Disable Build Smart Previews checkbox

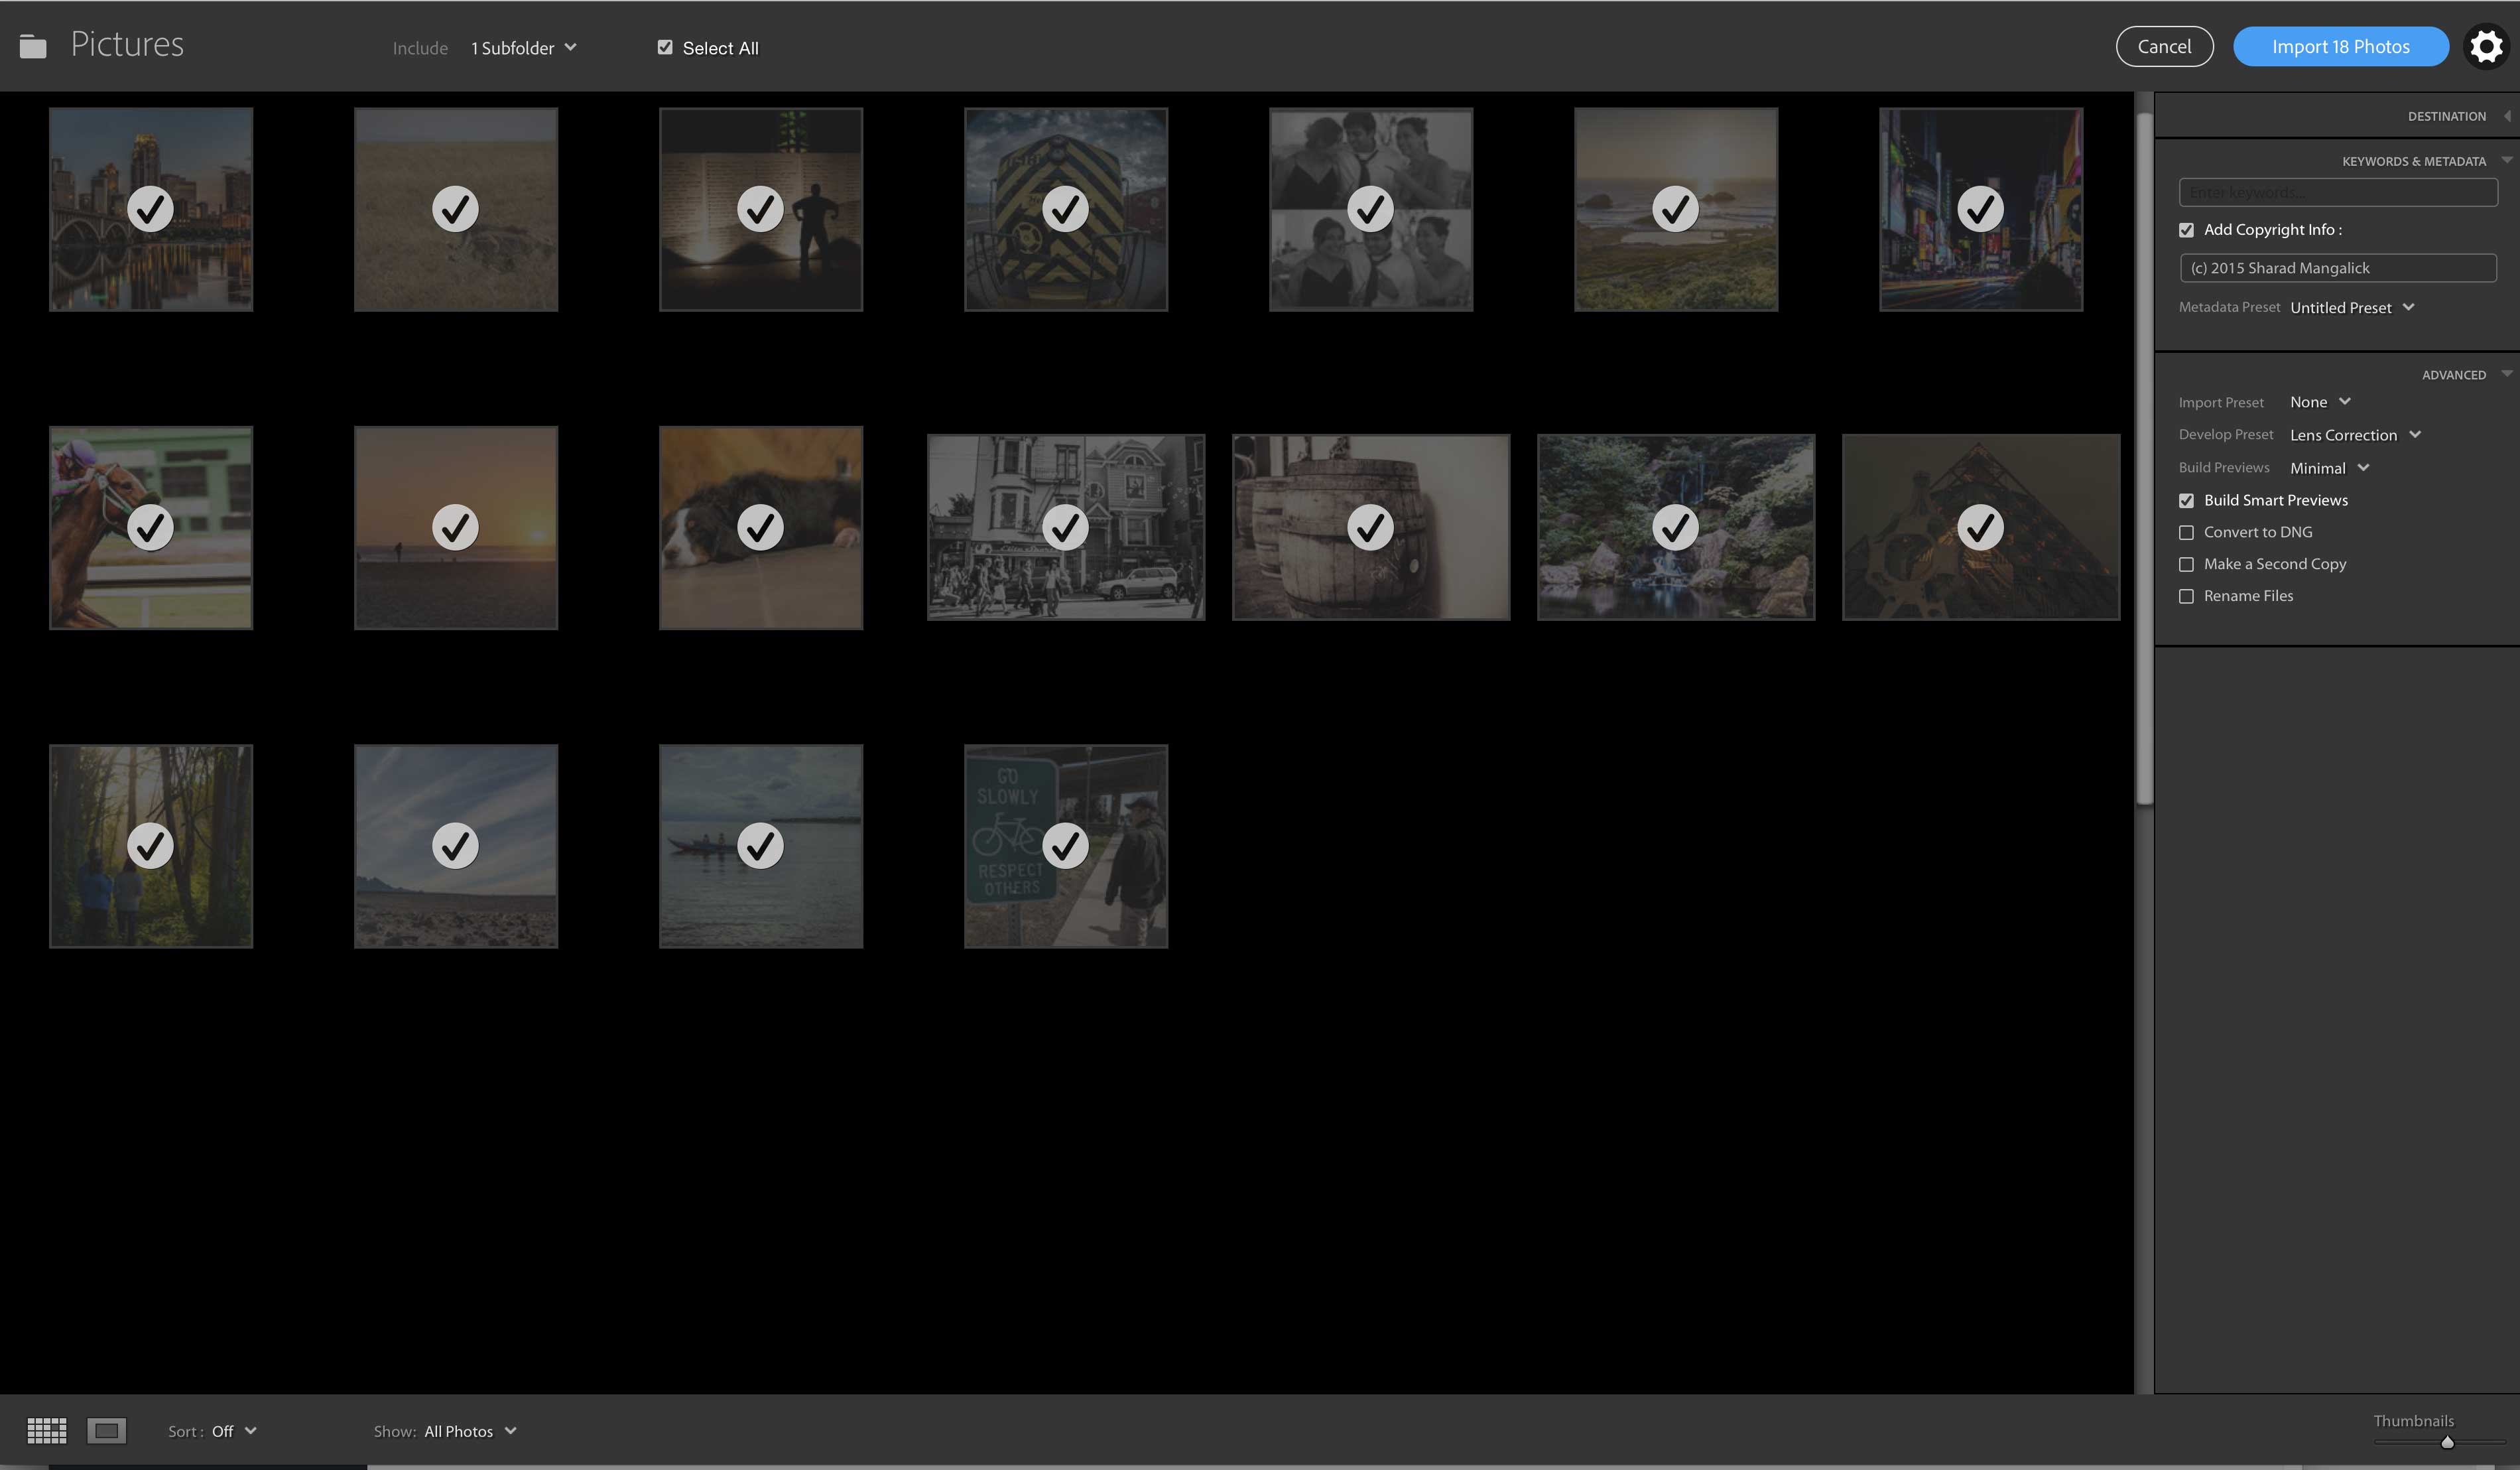[2186, 501]
